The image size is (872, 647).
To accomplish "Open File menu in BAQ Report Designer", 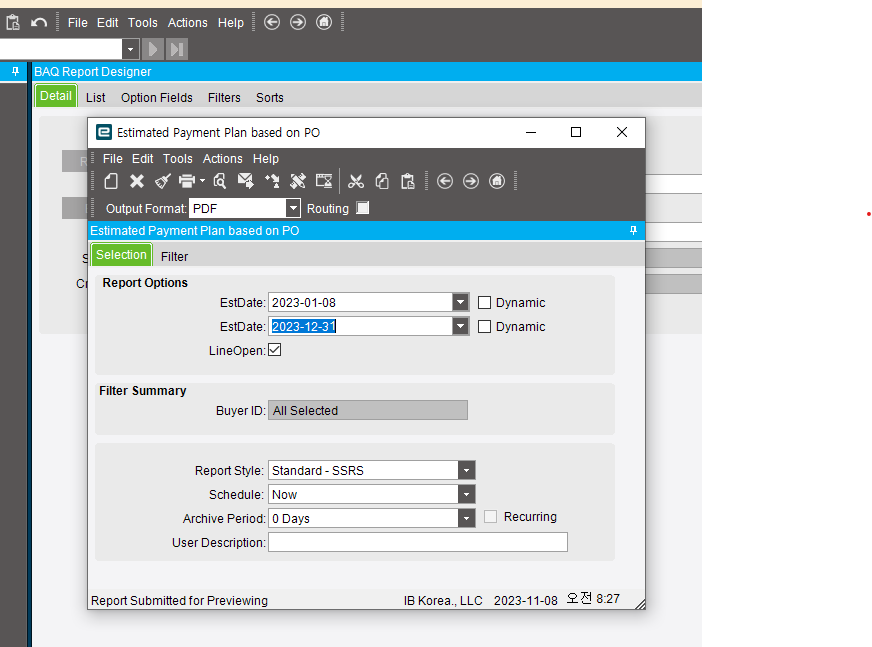I will [x=78, y=23].
